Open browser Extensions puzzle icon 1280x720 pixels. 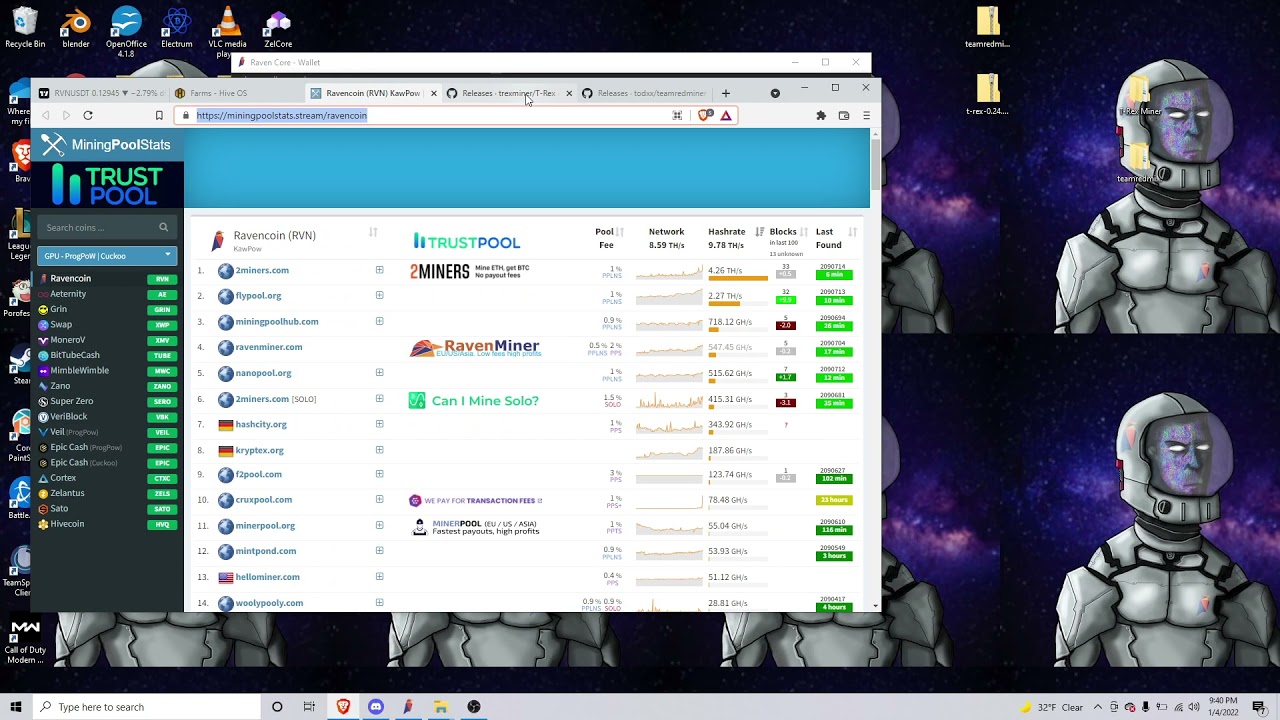point(821,116)
